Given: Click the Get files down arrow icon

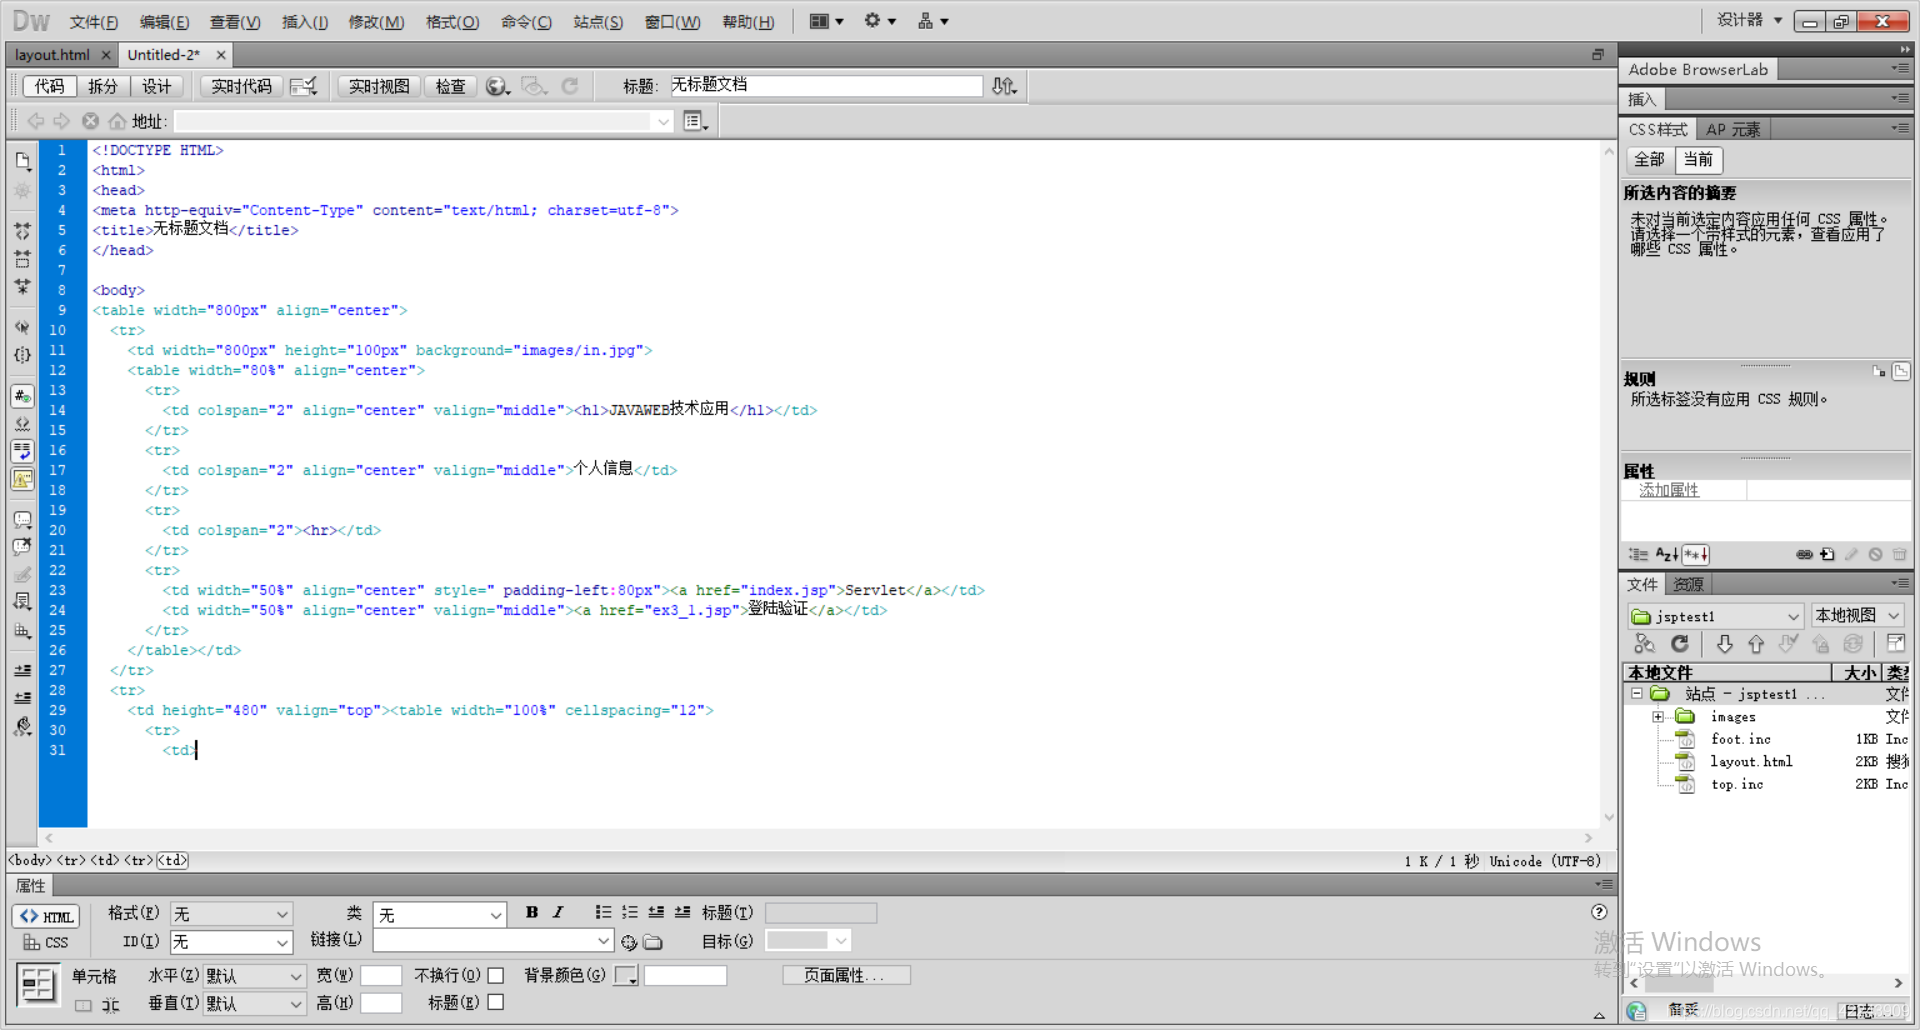Looking at the screenshot, I should coord(1724,644).
